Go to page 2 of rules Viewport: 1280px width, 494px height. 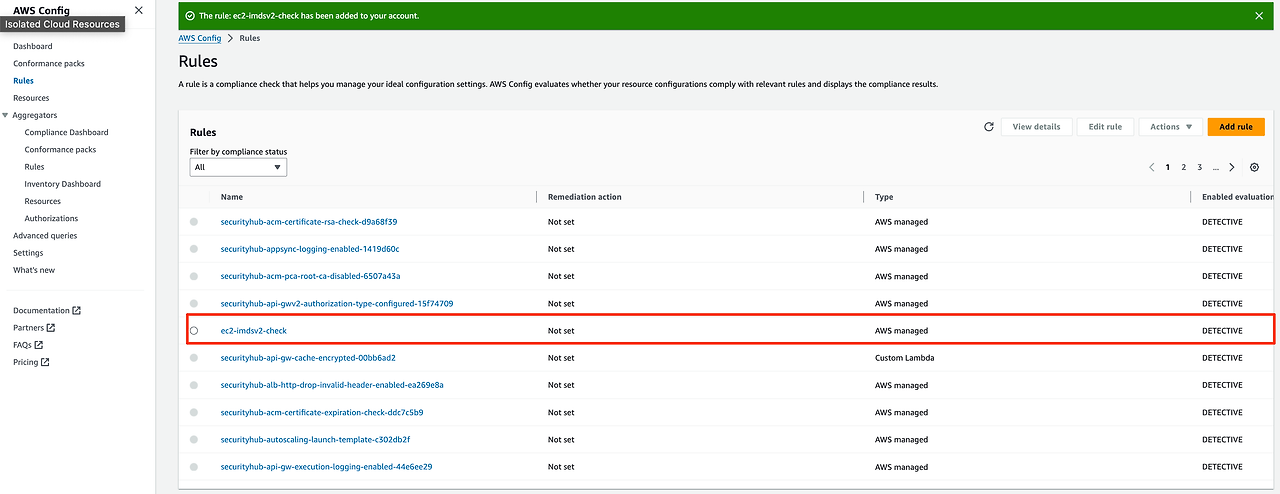coord(1184,167)
